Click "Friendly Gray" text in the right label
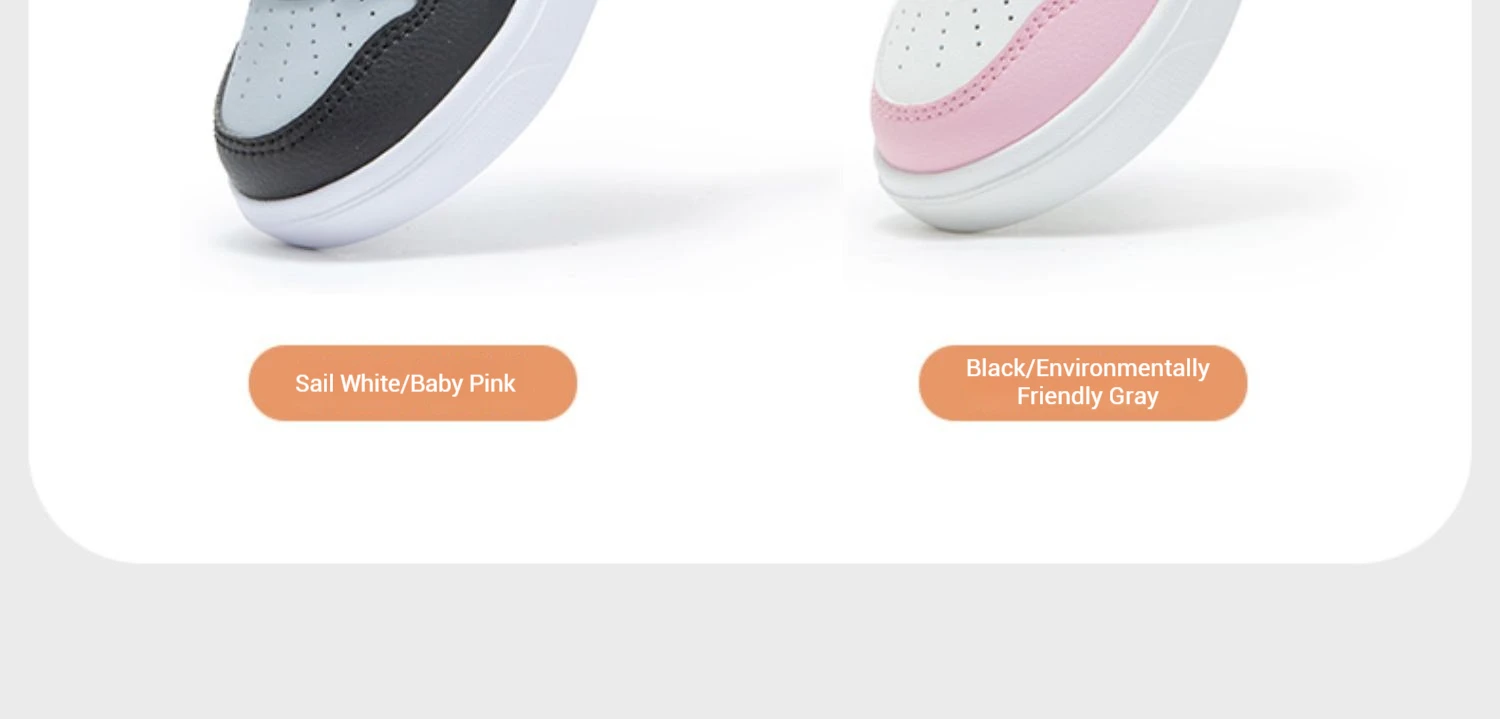Viewport: 1500px width, 719px height. [x=1087, y=396]
